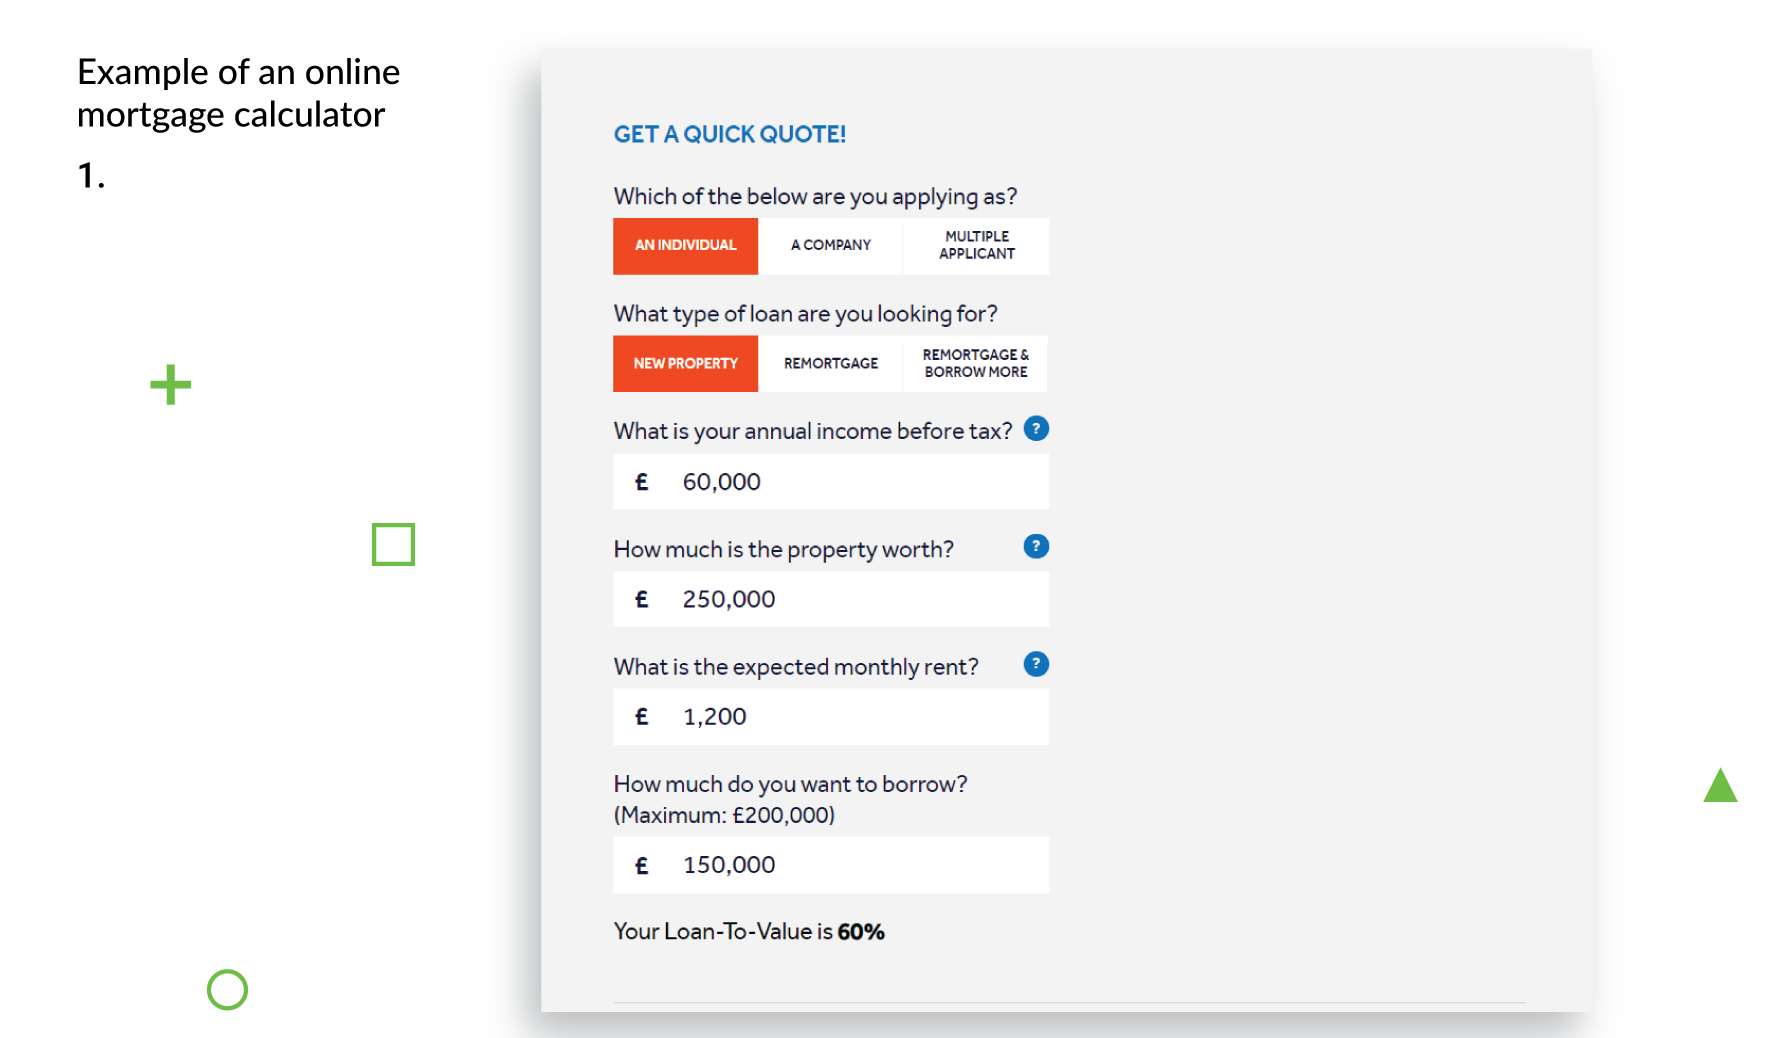The image size is (1765, 1038).
Task: Click the pound sign in the income field
Action: 642,482
